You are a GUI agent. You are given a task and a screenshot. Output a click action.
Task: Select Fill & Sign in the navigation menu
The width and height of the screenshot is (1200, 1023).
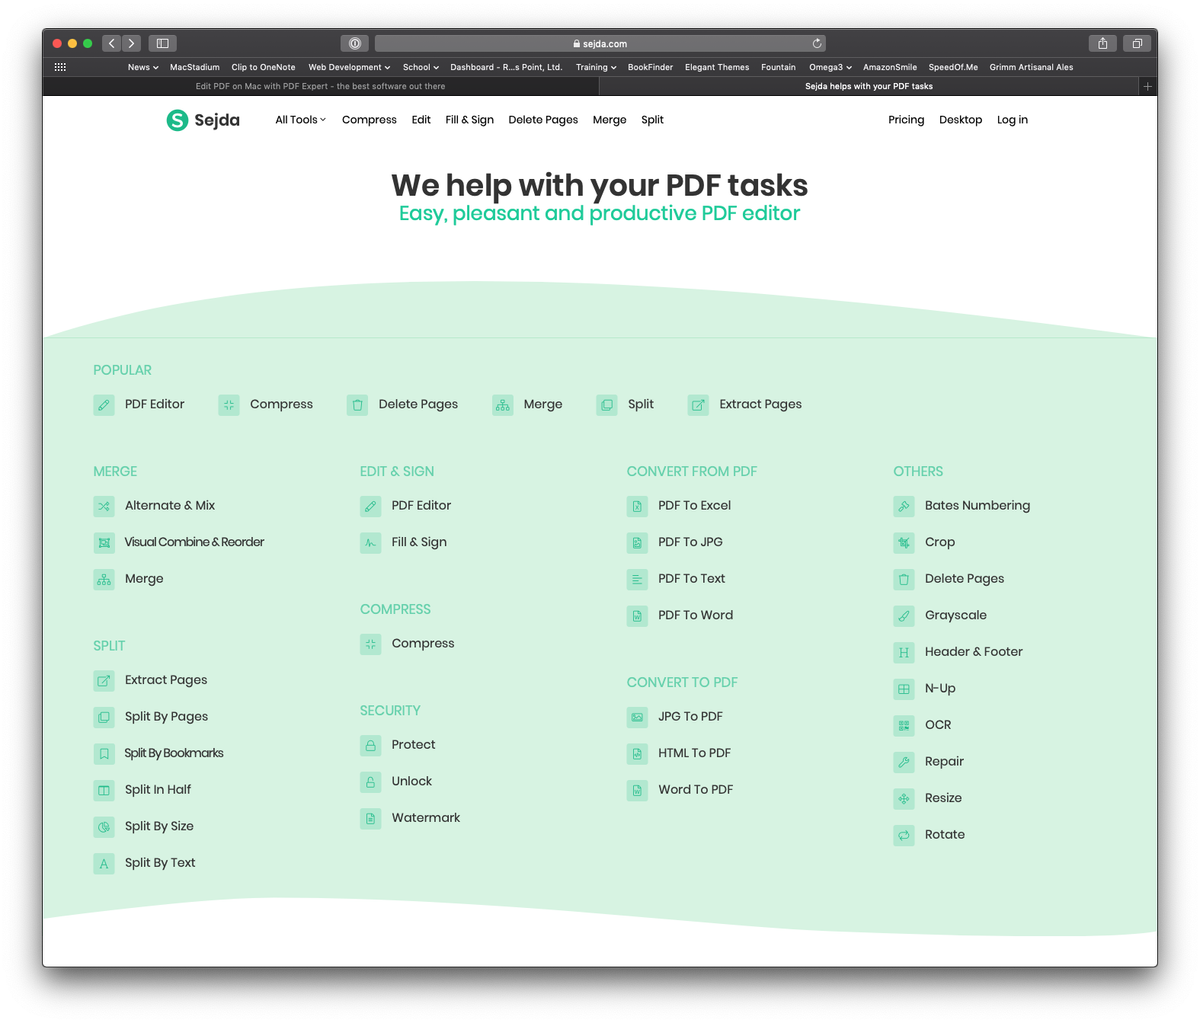(469, 119)
